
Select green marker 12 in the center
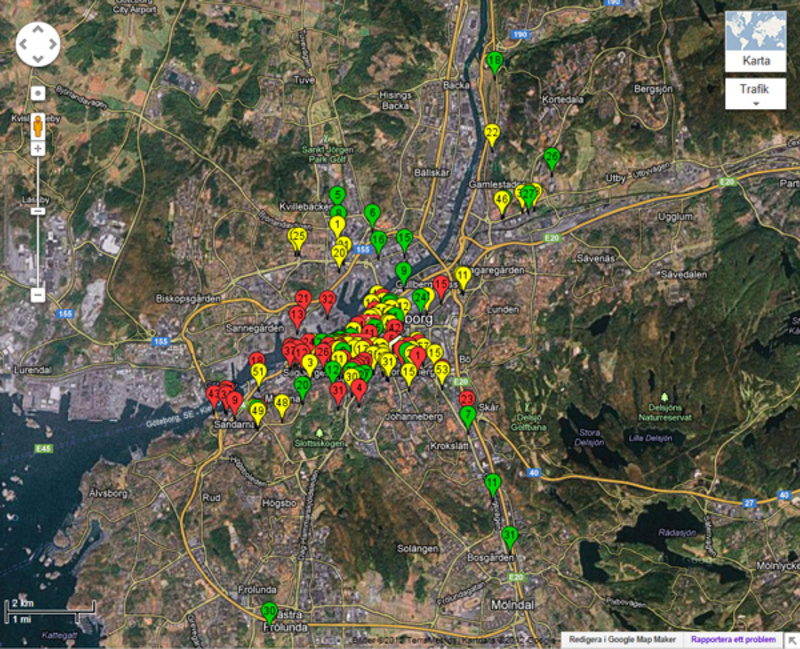tap(333, 370)
